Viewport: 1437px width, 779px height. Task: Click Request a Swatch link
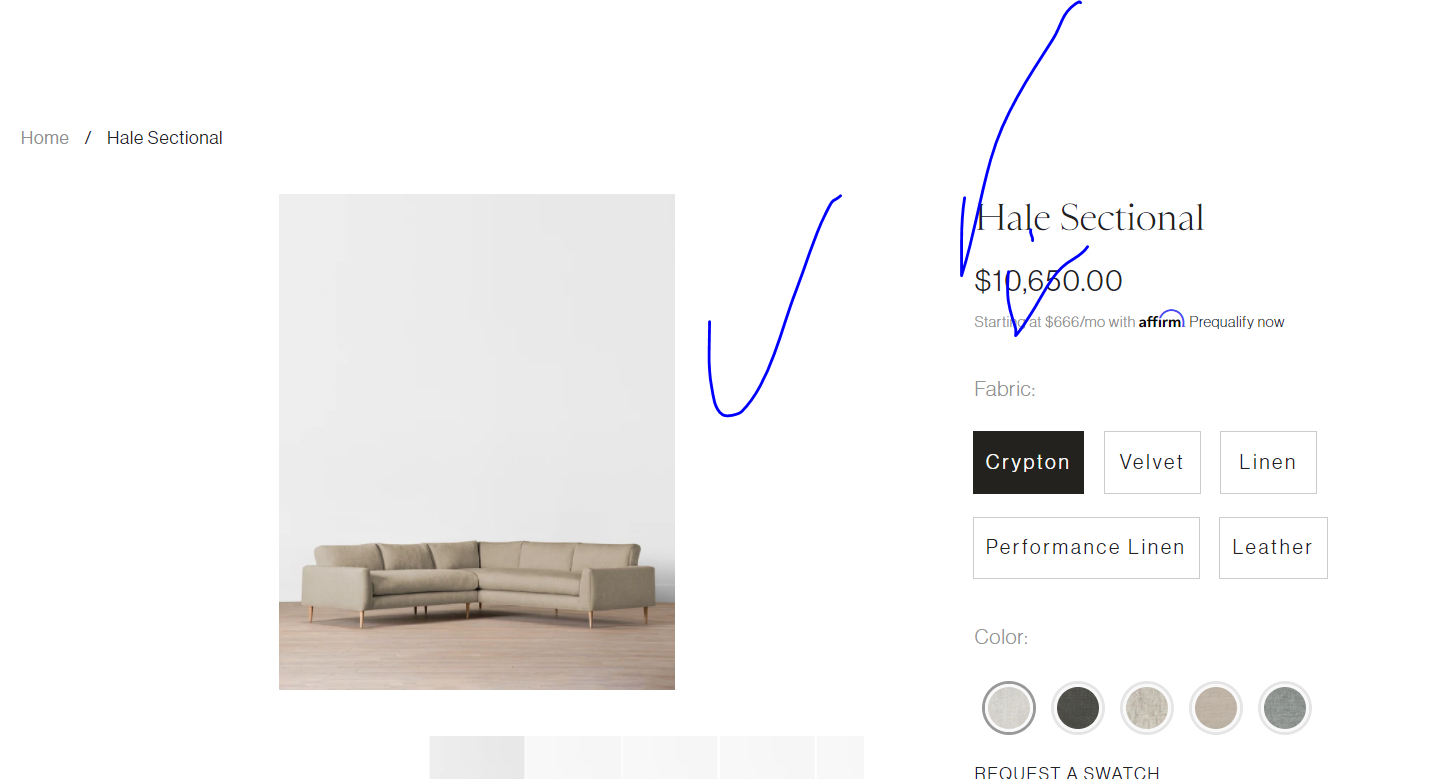tap(1067, 772)
